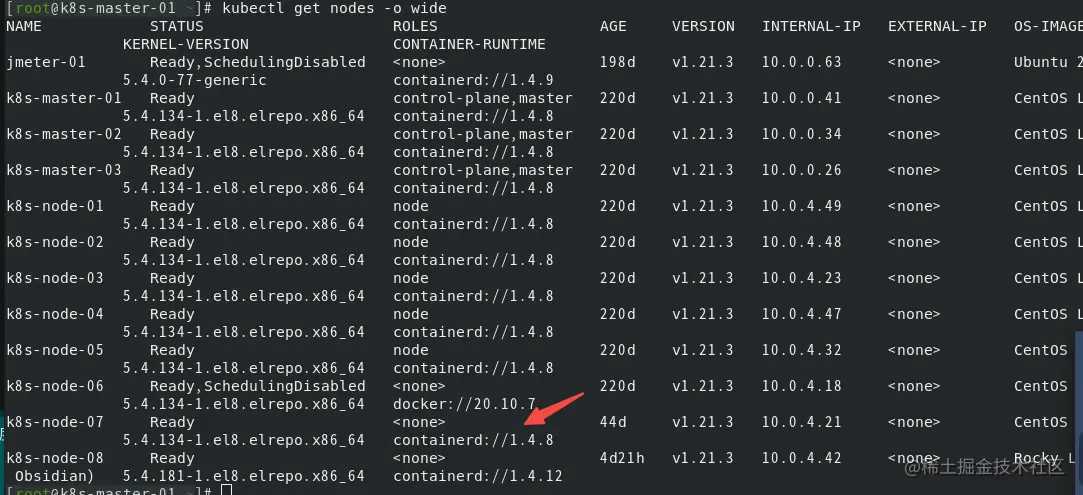Click the typed command kubectl get nodes -o wide
1083x495 pixels.
point(334,8)
